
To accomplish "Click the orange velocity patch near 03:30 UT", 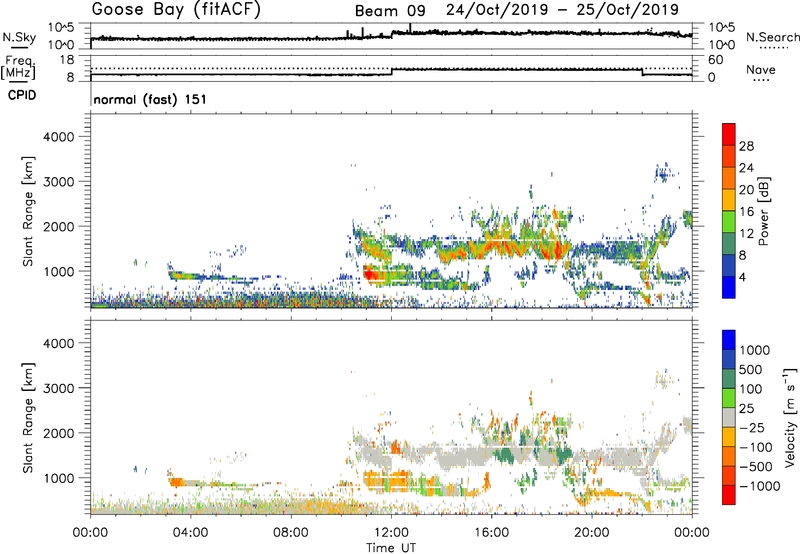I will pos(177,482).
